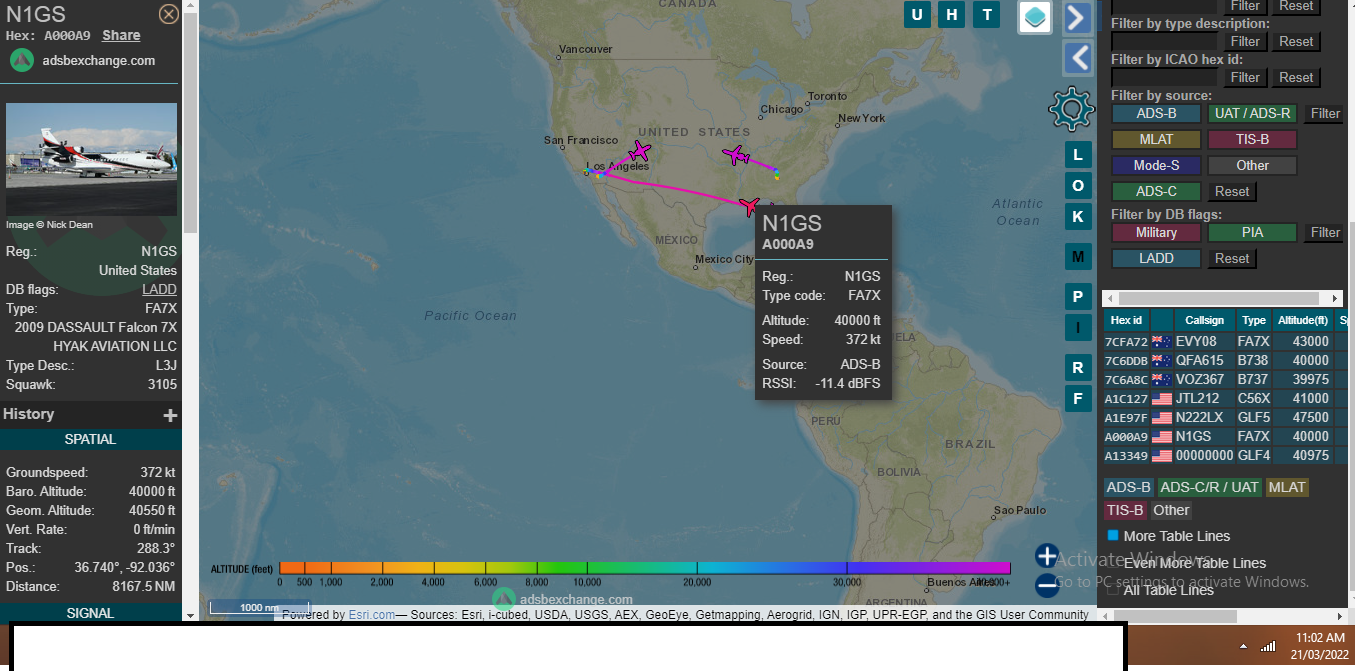Sort table by Altitude(ft) column
The height and width of the screenshot is (671, 1355).
tap(1303, 320)
